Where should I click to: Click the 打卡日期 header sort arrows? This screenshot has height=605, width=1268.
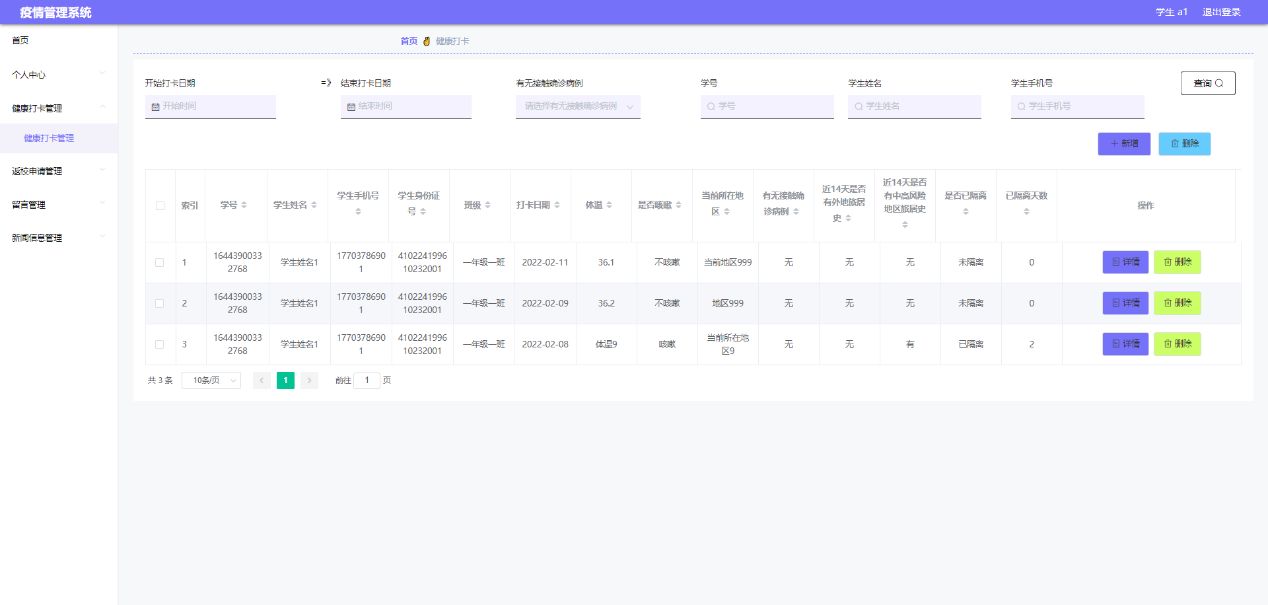[558, 205]
